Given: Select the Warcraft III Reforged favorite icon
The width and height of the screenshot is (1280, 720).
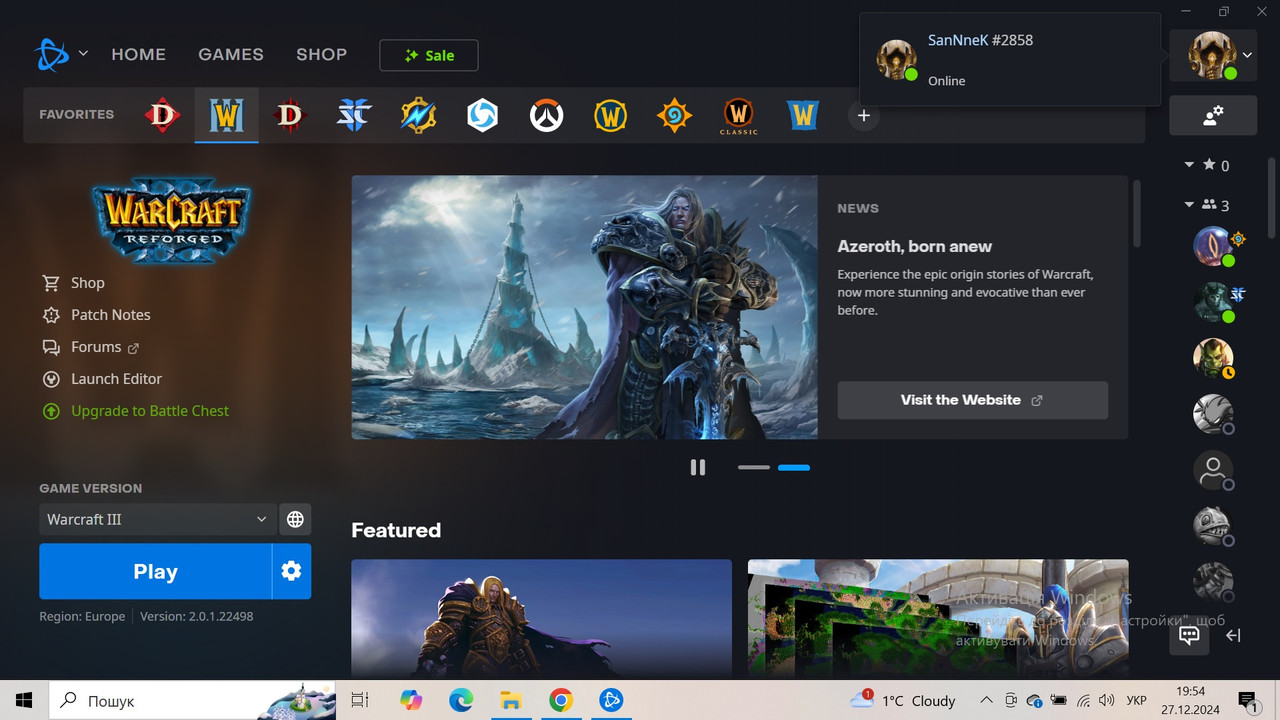Looking at the screenshot, I should (x=226, y=115).
